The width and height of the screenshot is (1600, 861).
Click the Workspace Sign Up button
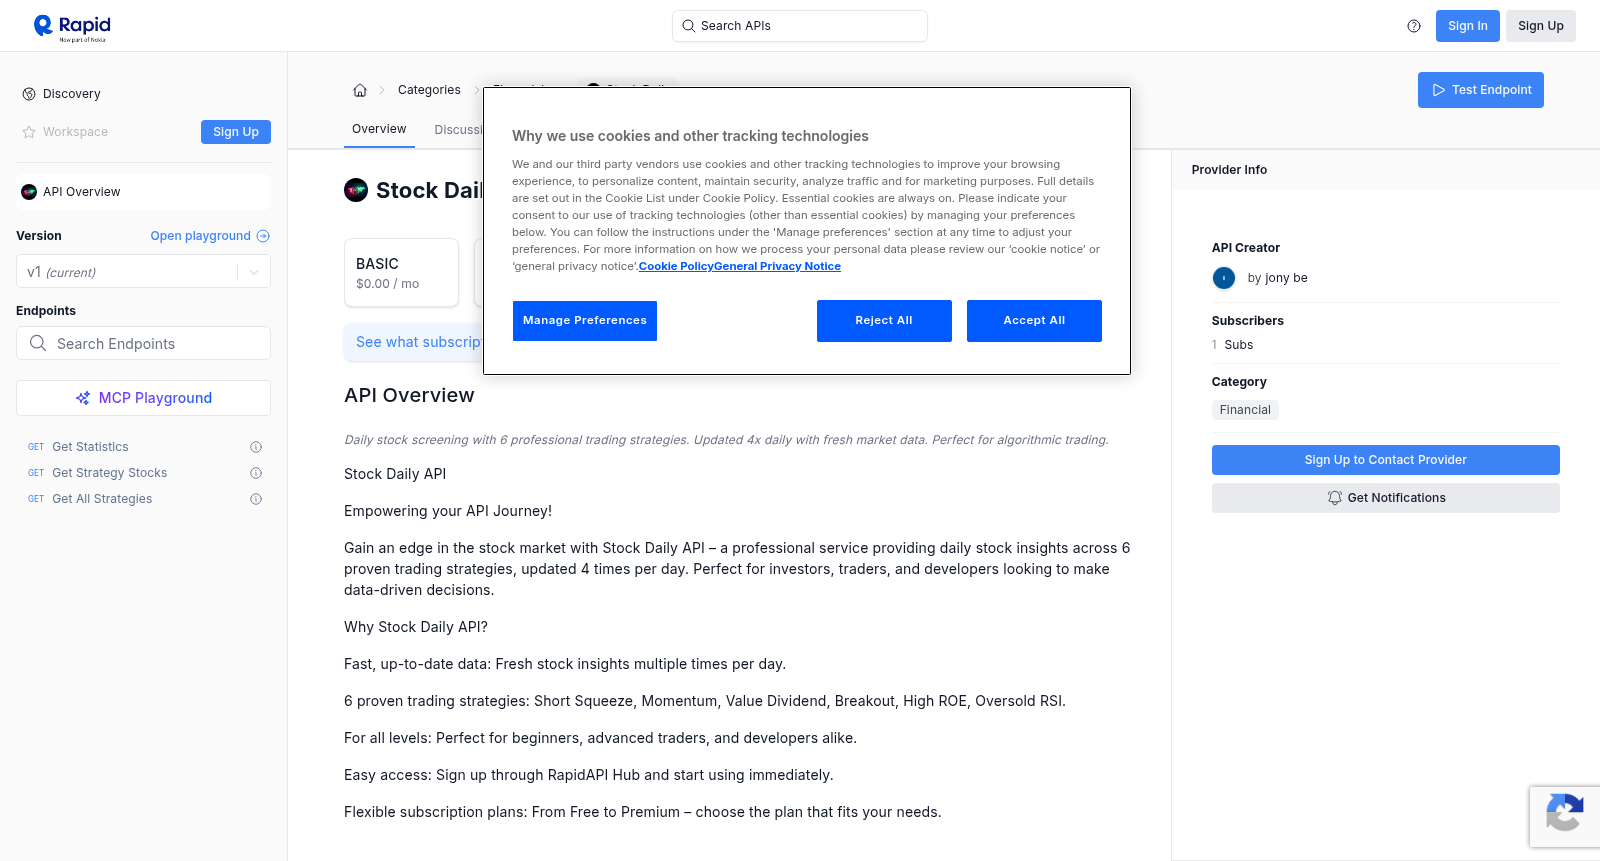(236, 132)
